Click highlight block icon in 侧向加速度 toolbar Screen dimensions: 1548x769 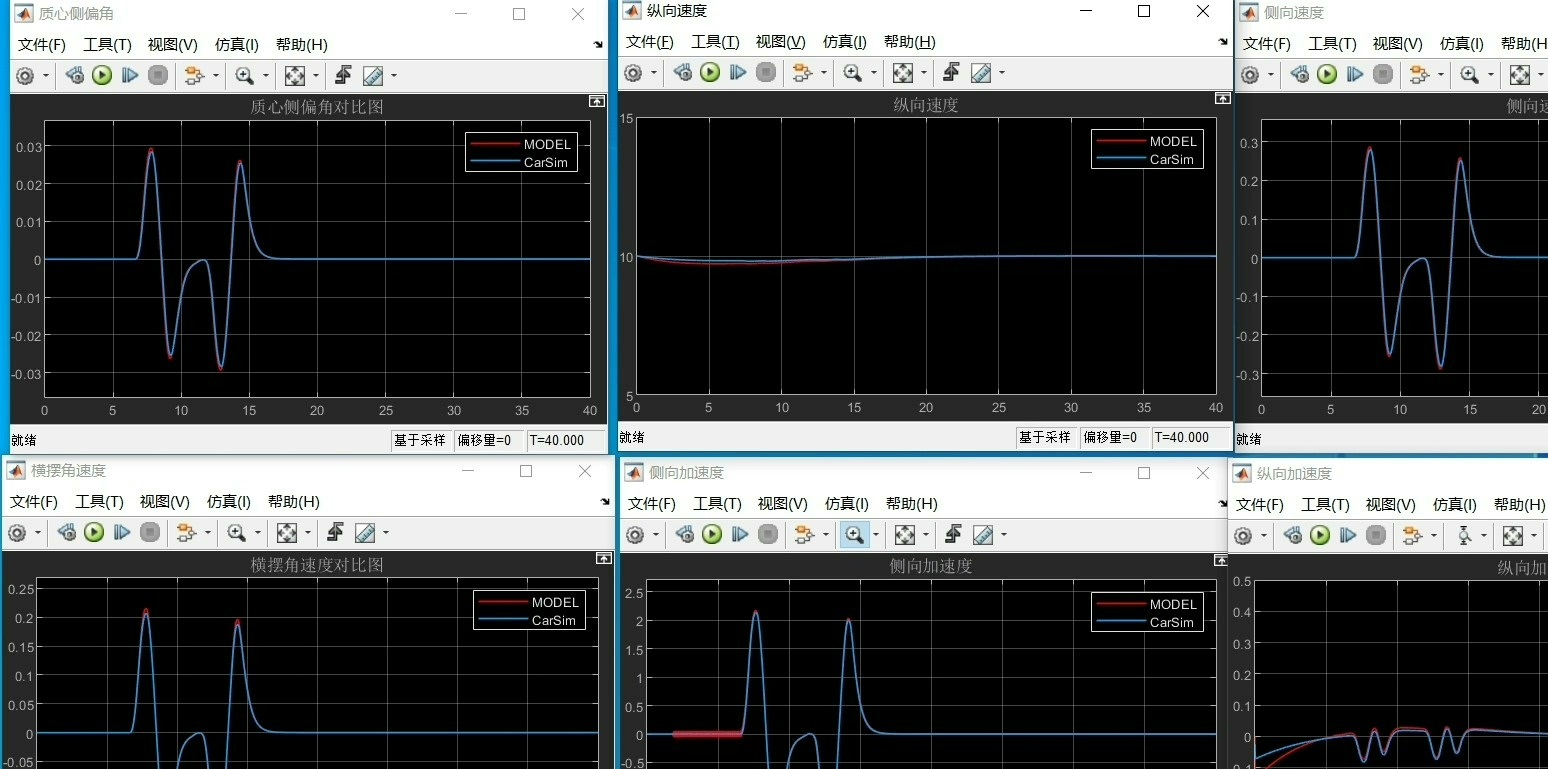[x=803, y=535]
